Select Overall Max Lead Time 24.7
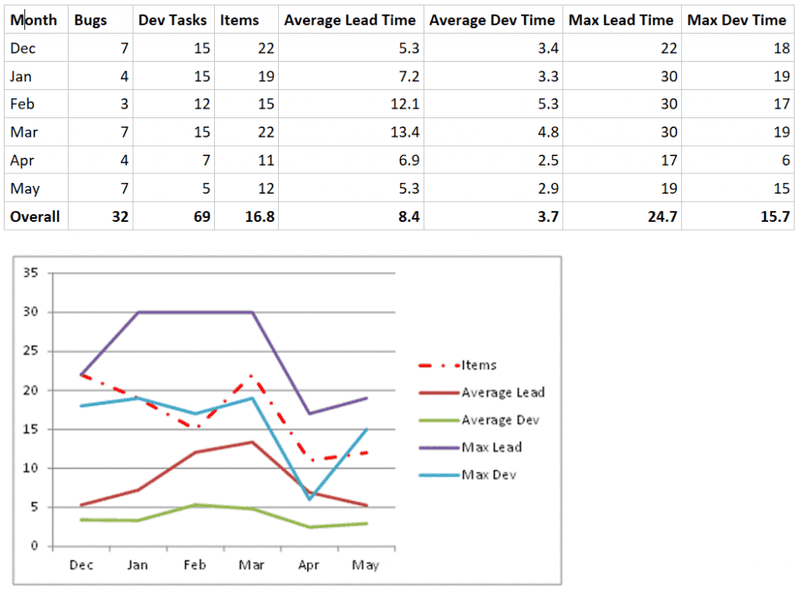 [x=622, y=216]
